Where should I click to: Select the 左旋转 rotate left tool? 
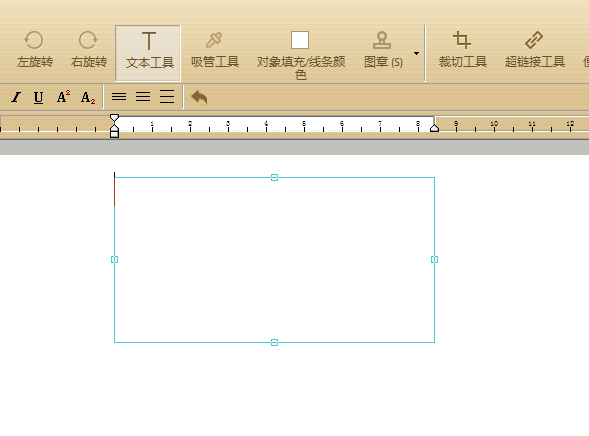pyautogui.click(x=35, y=50)
